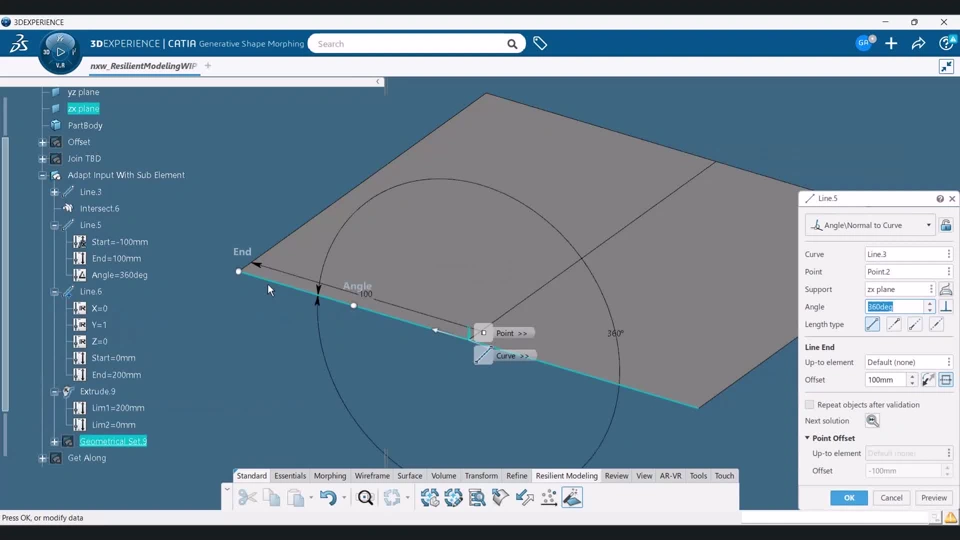Enable Repeat objects after validation checkbox
Screen dimensions: 960x540
point(809,405)
